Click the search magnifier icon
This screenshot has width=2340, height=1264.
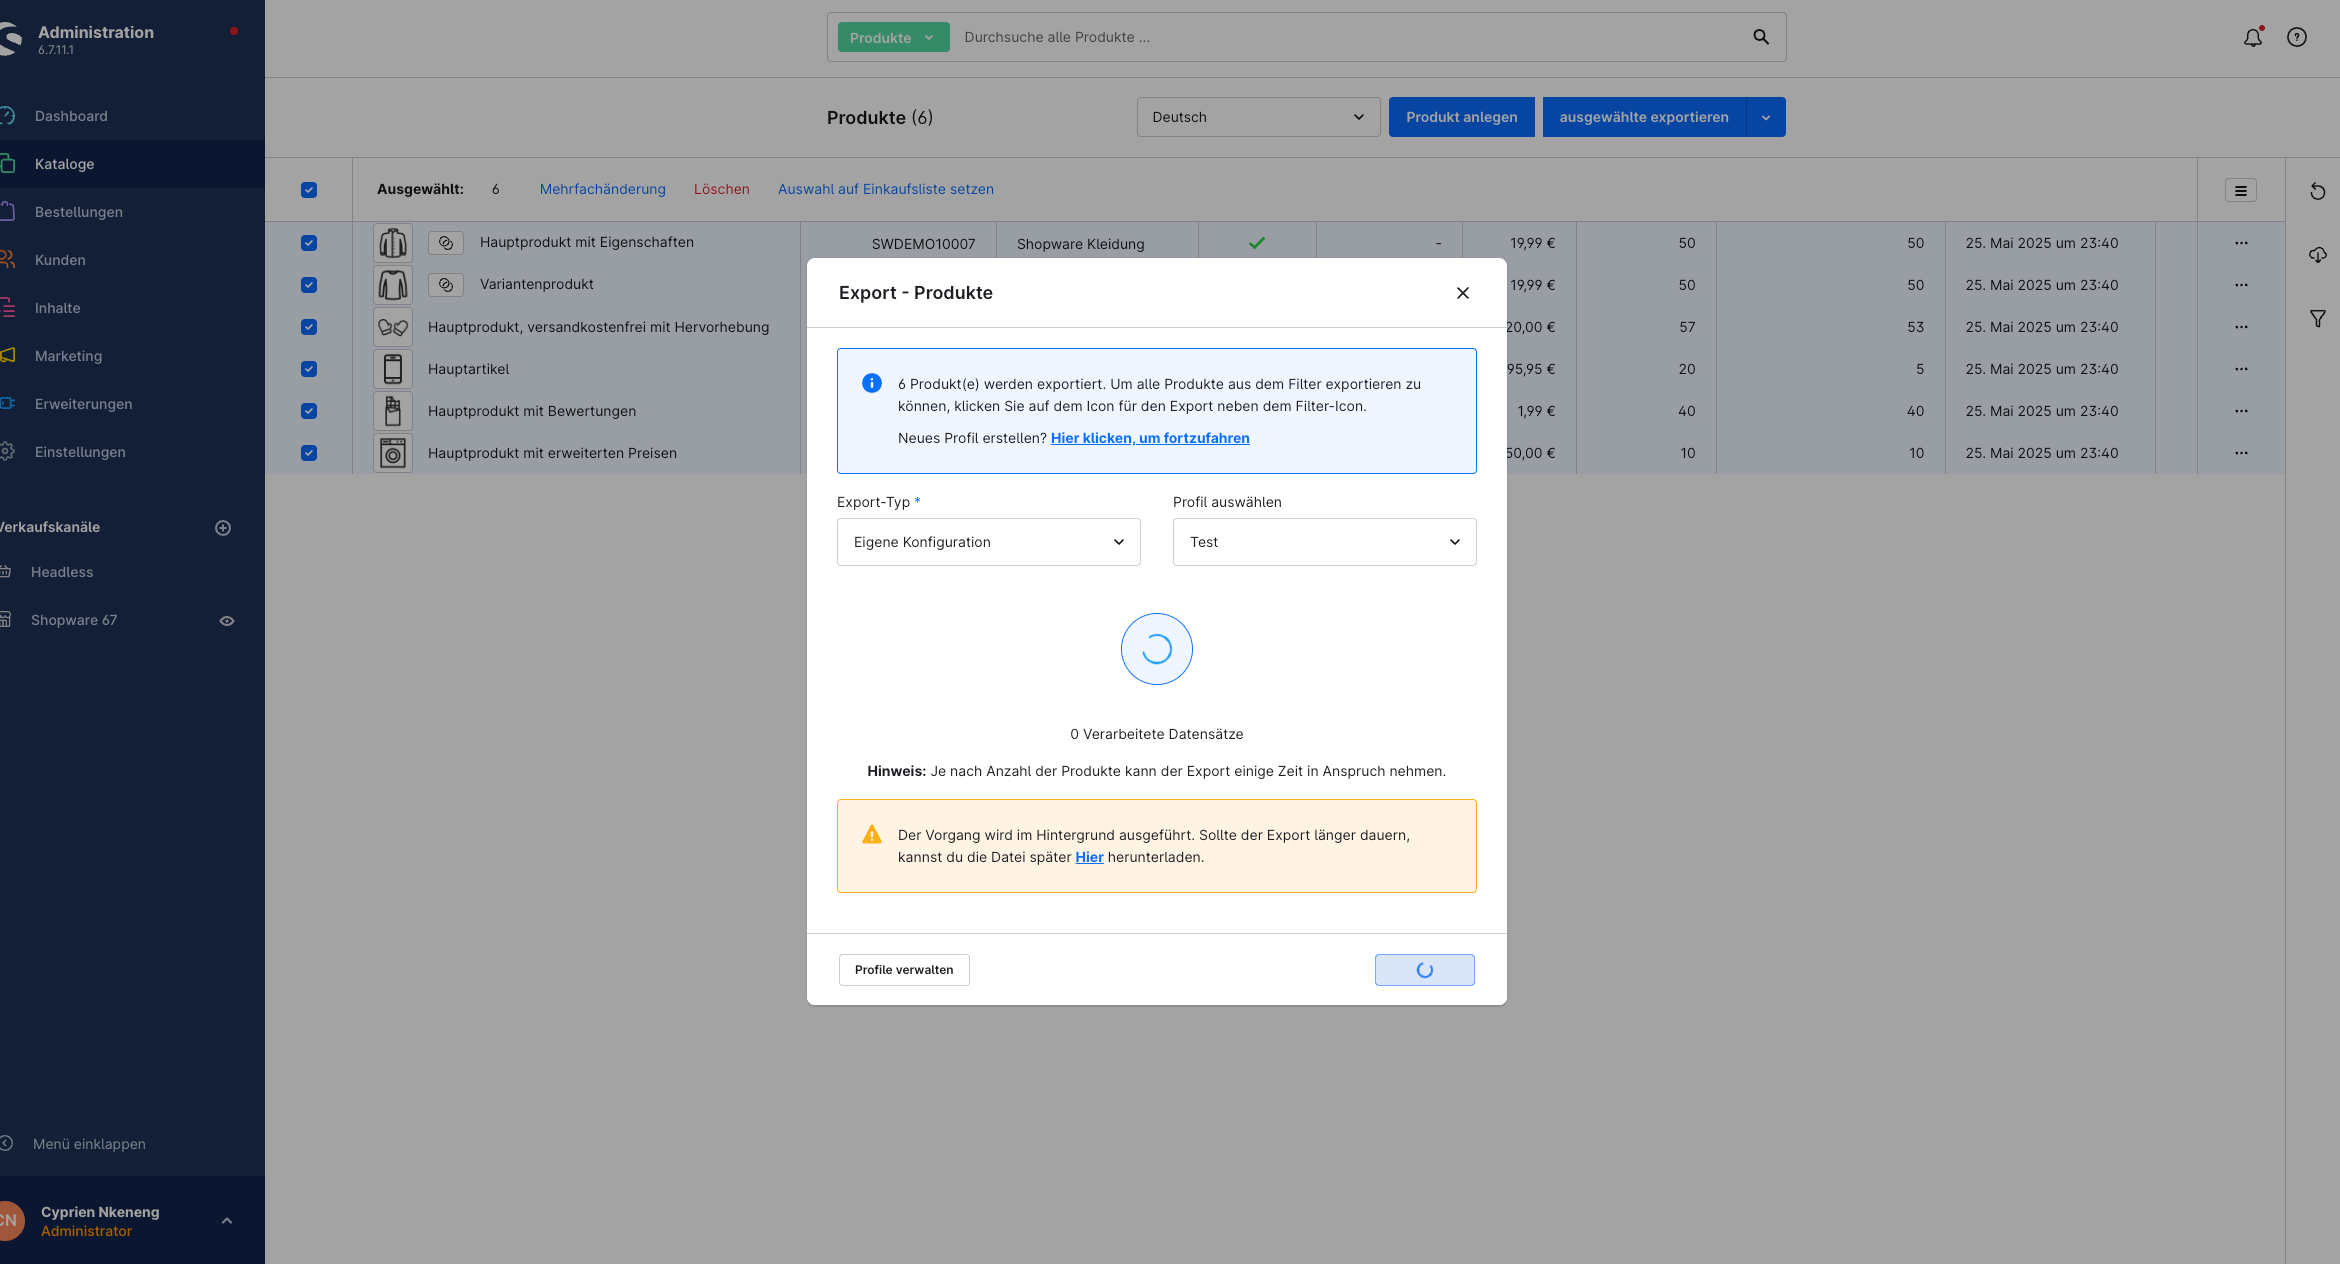click(1761, 37)
